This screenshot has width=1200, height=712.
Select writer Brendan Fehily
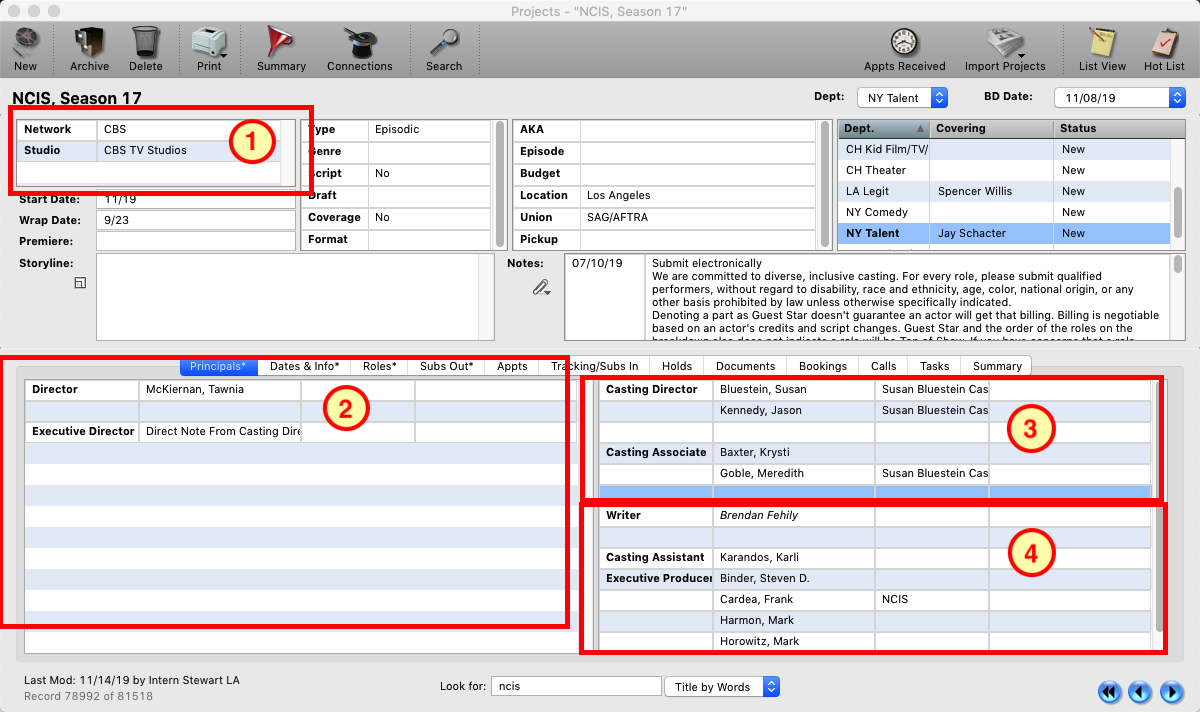(759, 515)
